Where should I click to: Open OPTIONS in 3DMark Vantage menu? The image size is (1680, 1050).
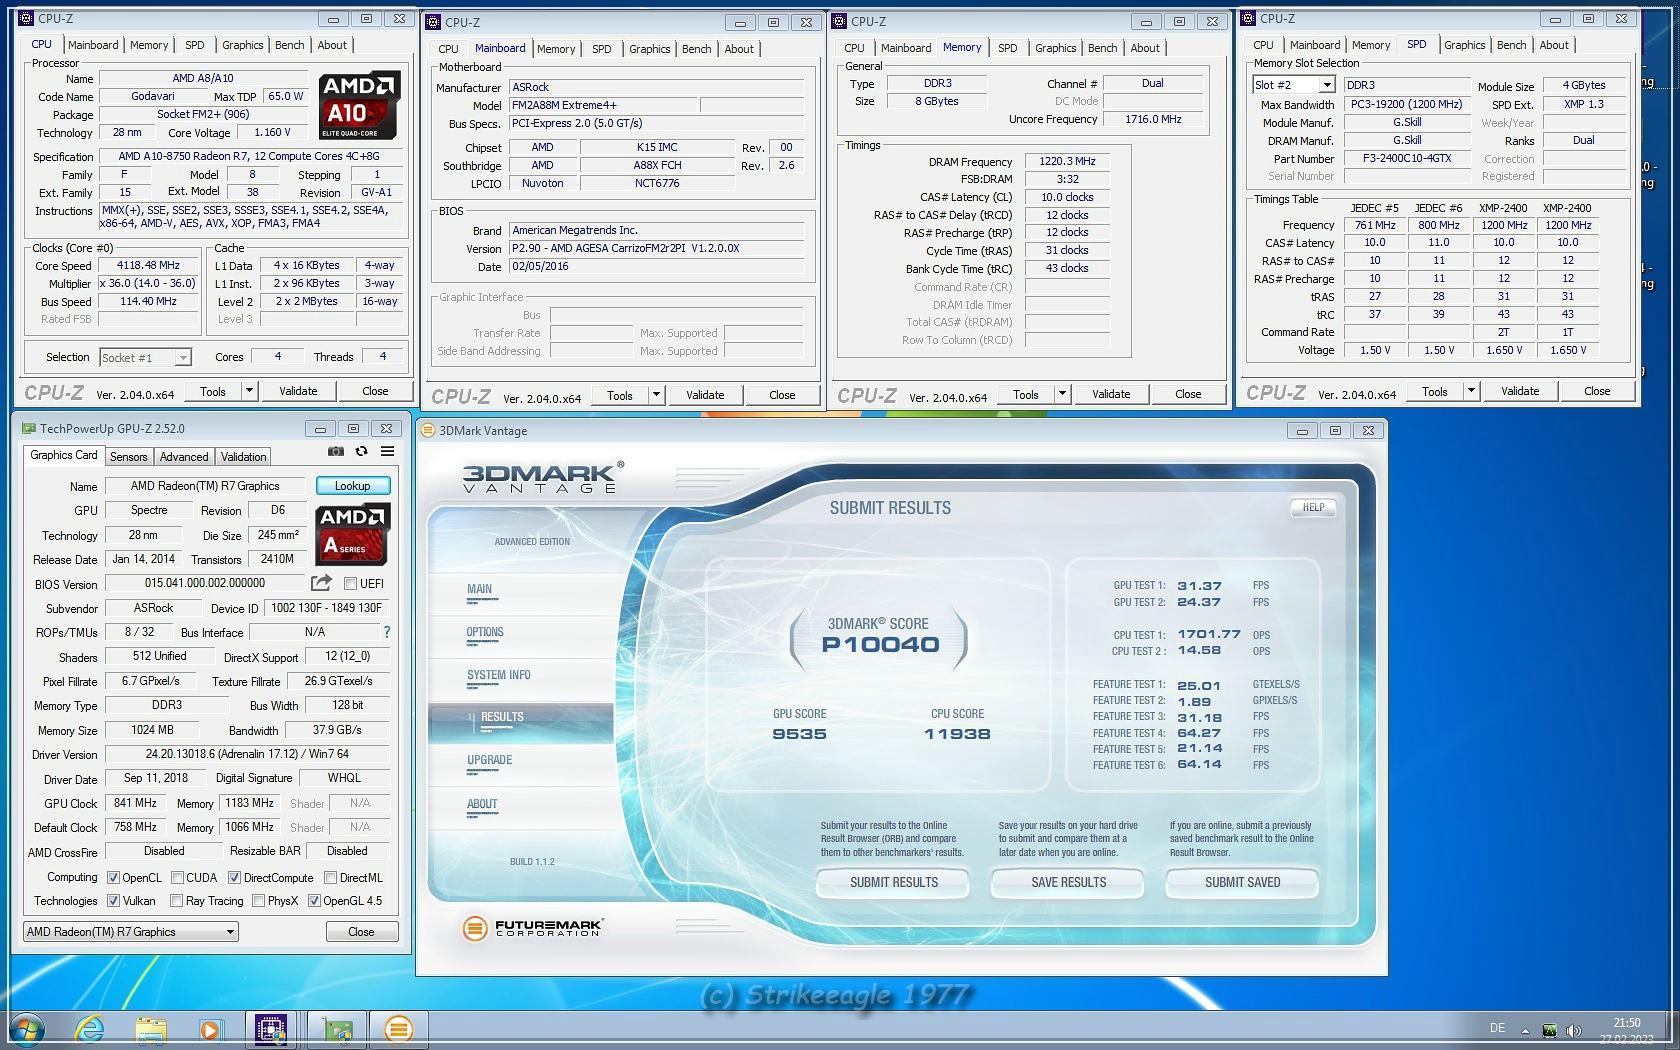point(485,632)
